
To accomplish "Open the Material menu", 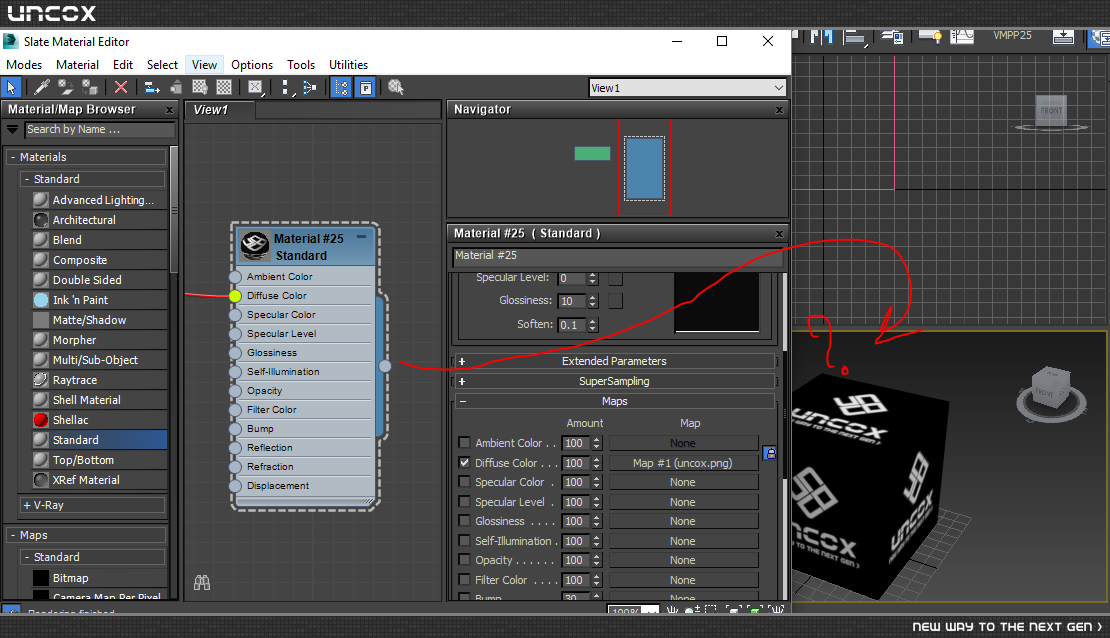I will click(x=77, y=64).
